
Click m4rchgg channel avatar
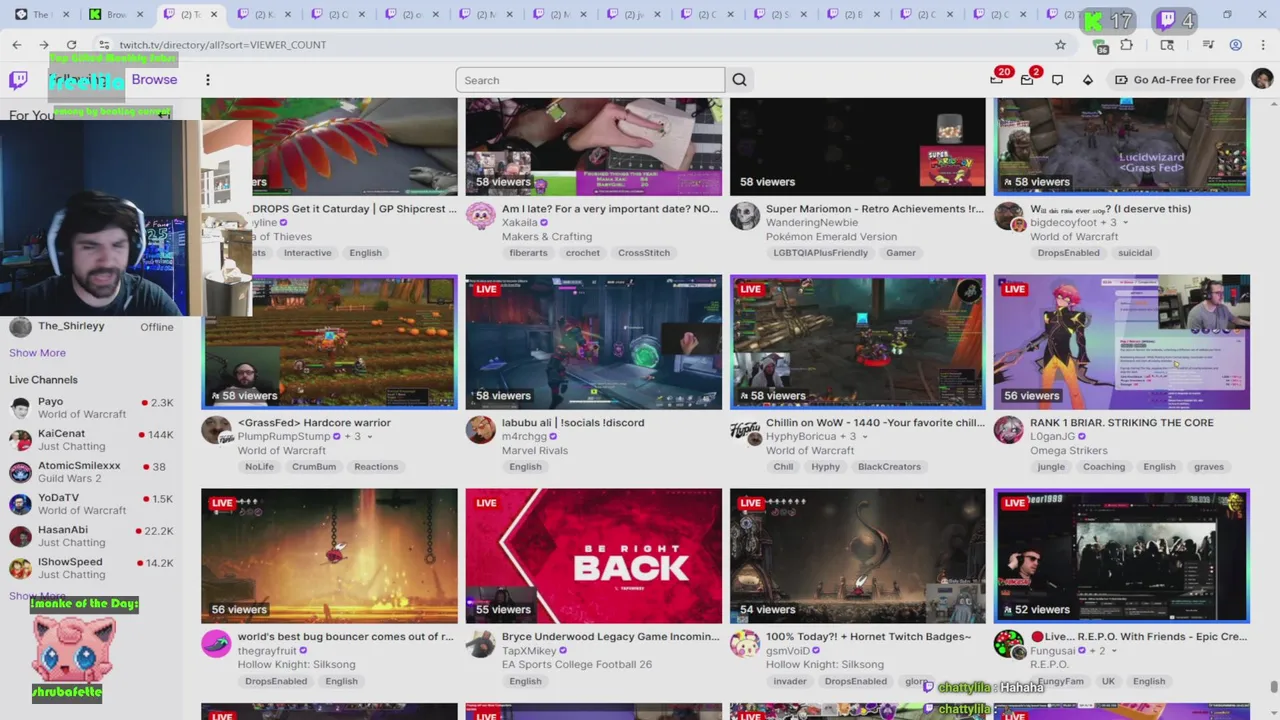[x=480, y=430]
